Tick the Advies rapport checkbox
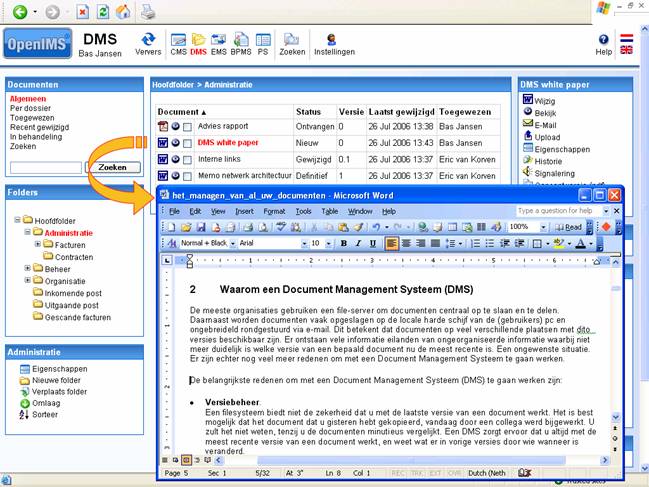 (187, 127)
